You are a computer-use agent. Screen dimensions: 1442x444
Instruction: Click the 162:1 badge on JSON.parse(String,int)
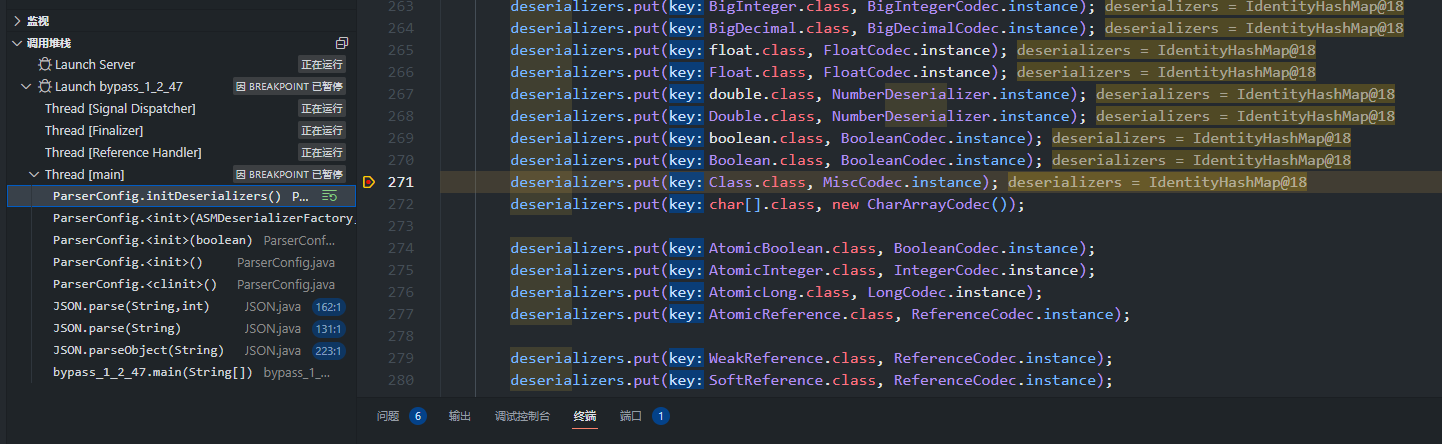tap(329, 307)
